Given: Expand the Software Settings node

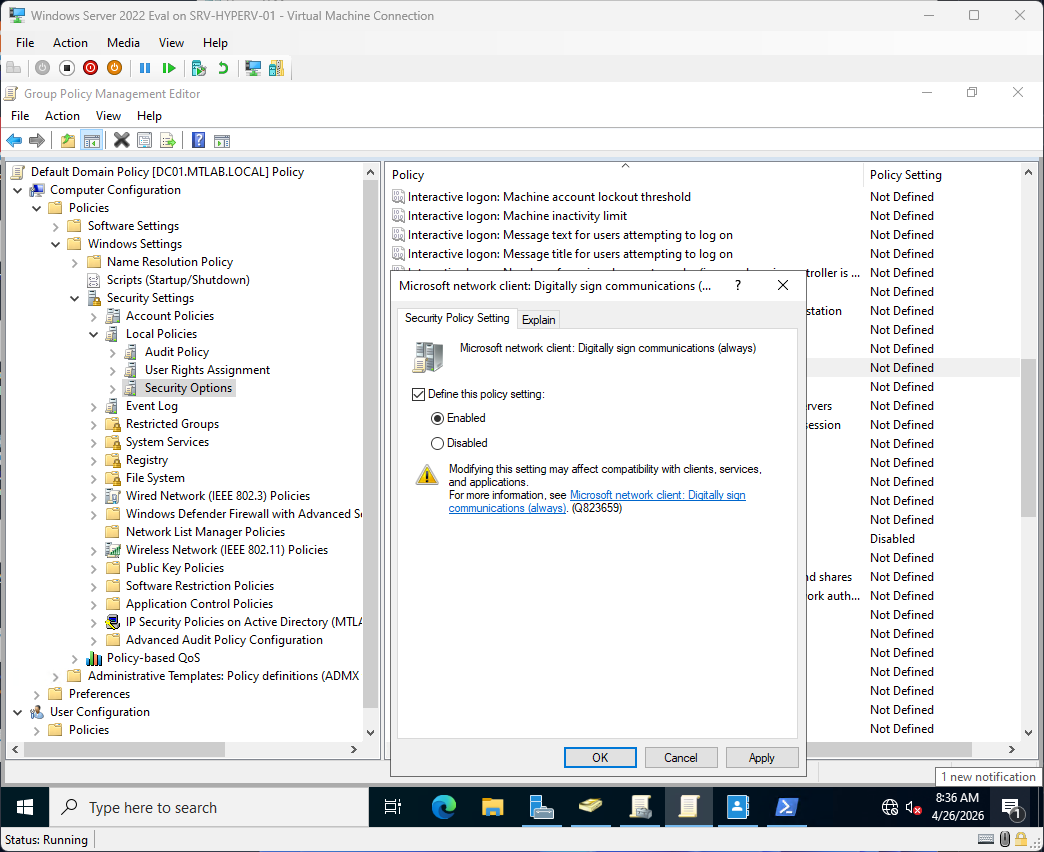Looking at the screenshot, I should 55,227.
